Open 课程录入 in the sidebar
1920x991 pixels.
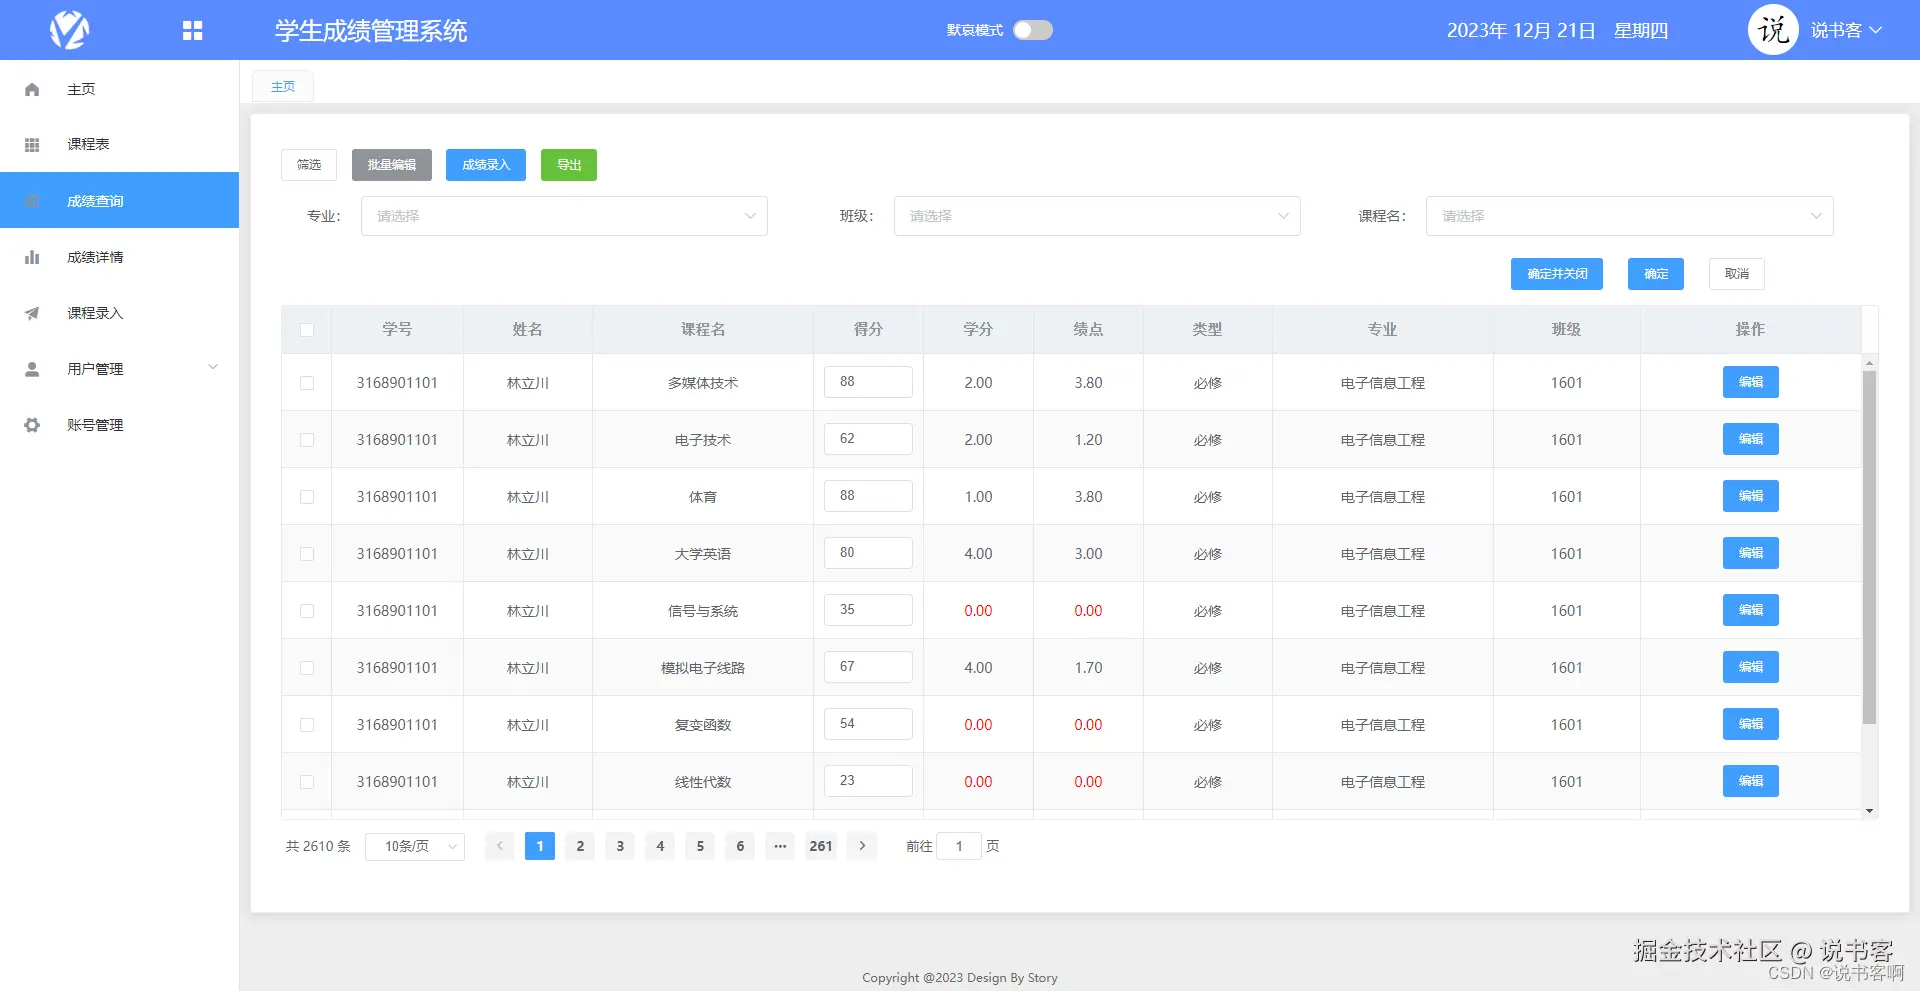(120, 313)
